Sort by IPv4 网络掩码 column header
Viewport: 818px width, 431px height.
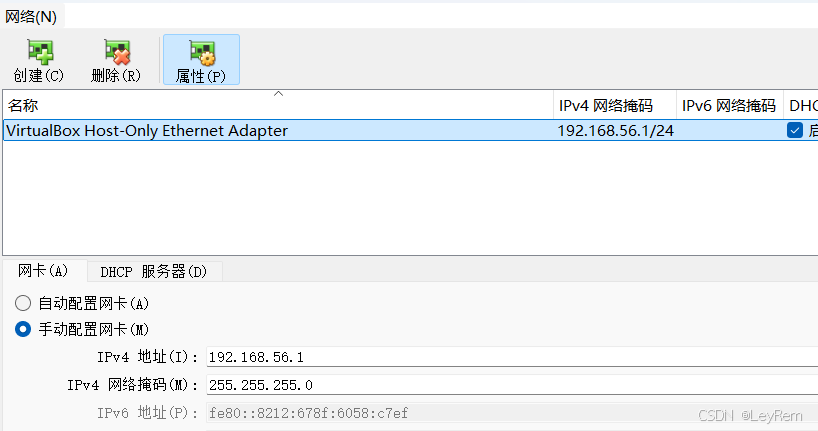(x=615, y=105)
